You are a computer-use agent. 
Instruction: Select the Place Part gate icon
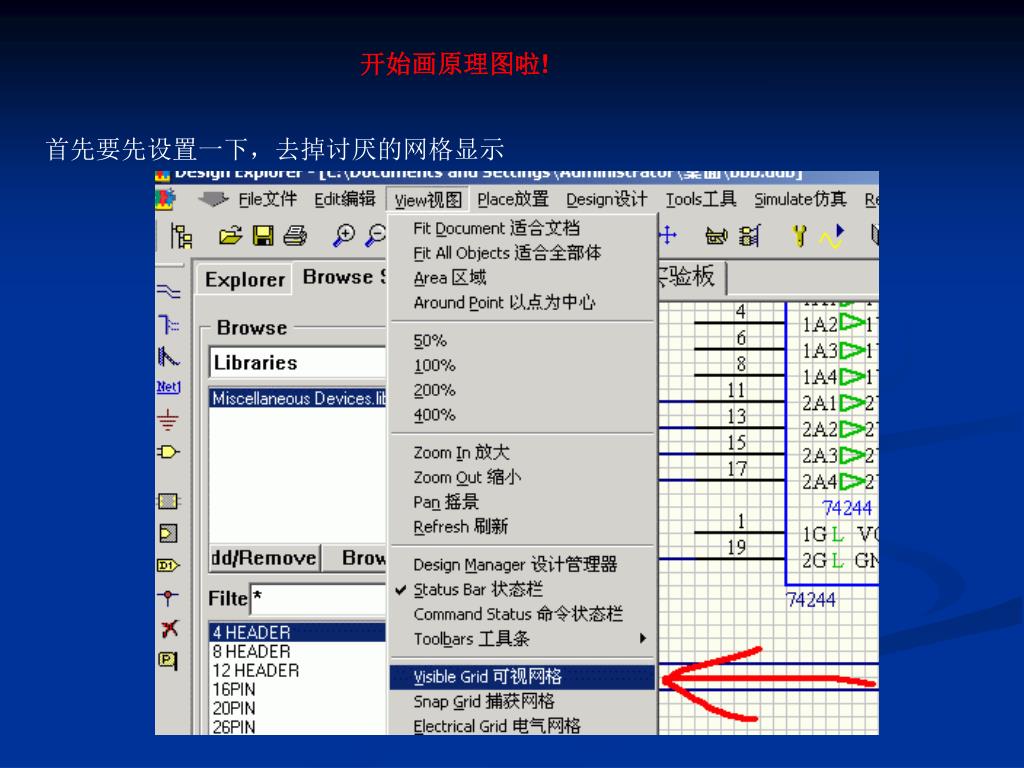click(168, 452)
